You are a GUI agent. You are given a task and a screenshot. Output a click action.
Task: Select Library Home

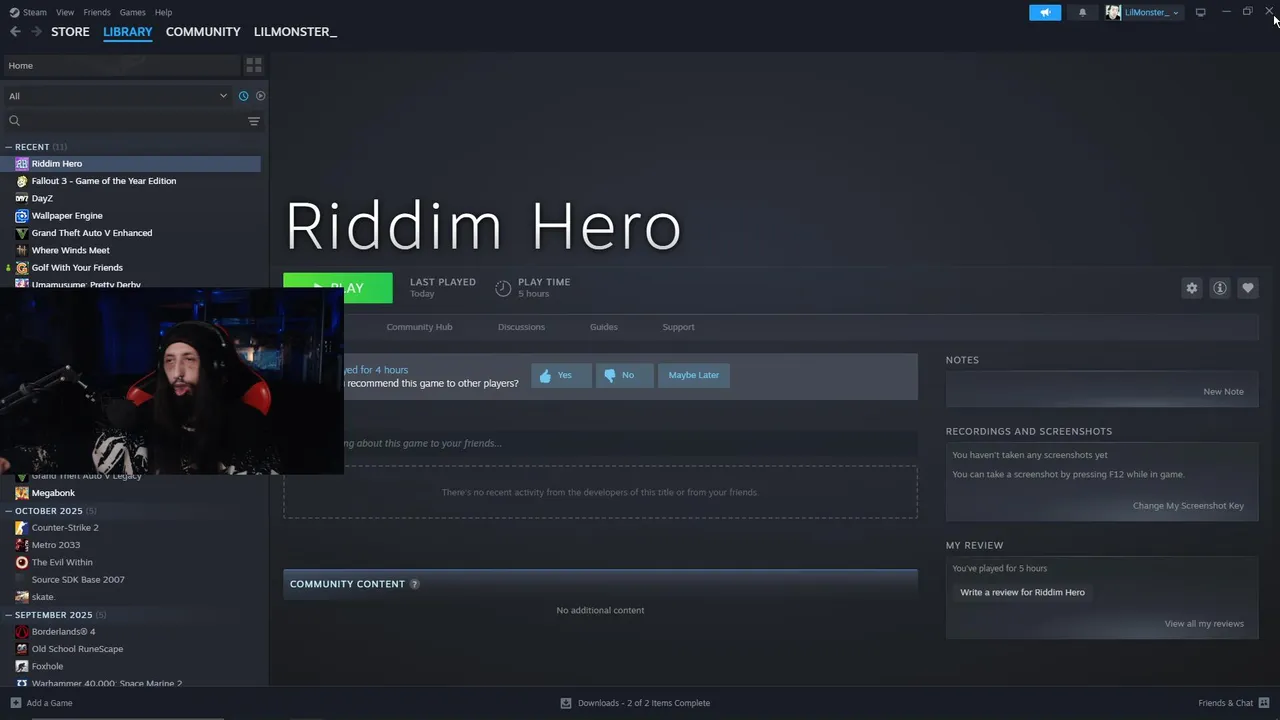click(x=122, y=65)
